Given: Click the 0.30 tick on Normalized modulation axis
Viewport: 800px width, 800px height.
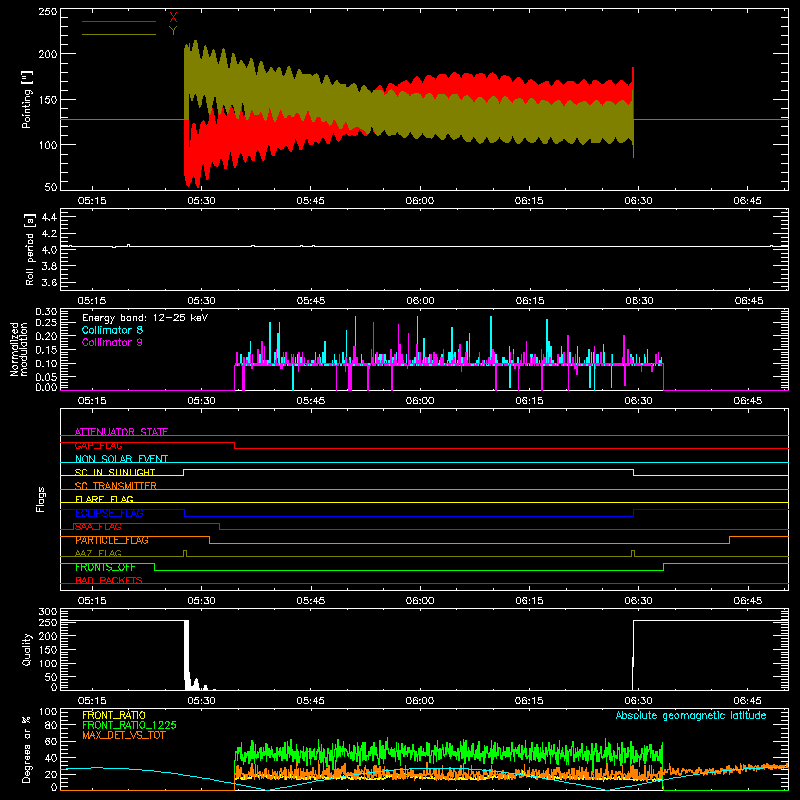Looking at the screenshot, I should click(x=46, y=312).
